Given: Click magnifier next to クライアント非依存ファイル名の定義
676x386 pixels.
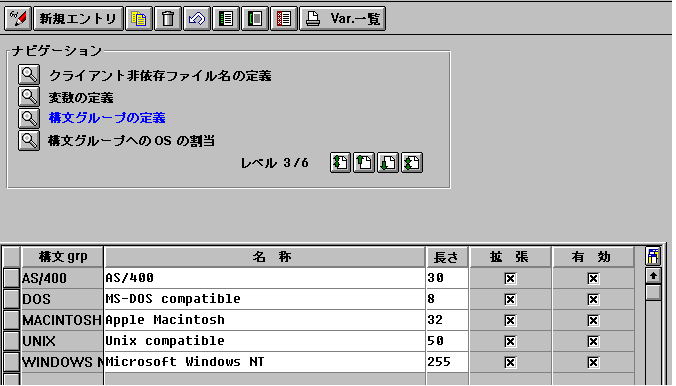Looking at the screenshot, I should tap(29, 75).
